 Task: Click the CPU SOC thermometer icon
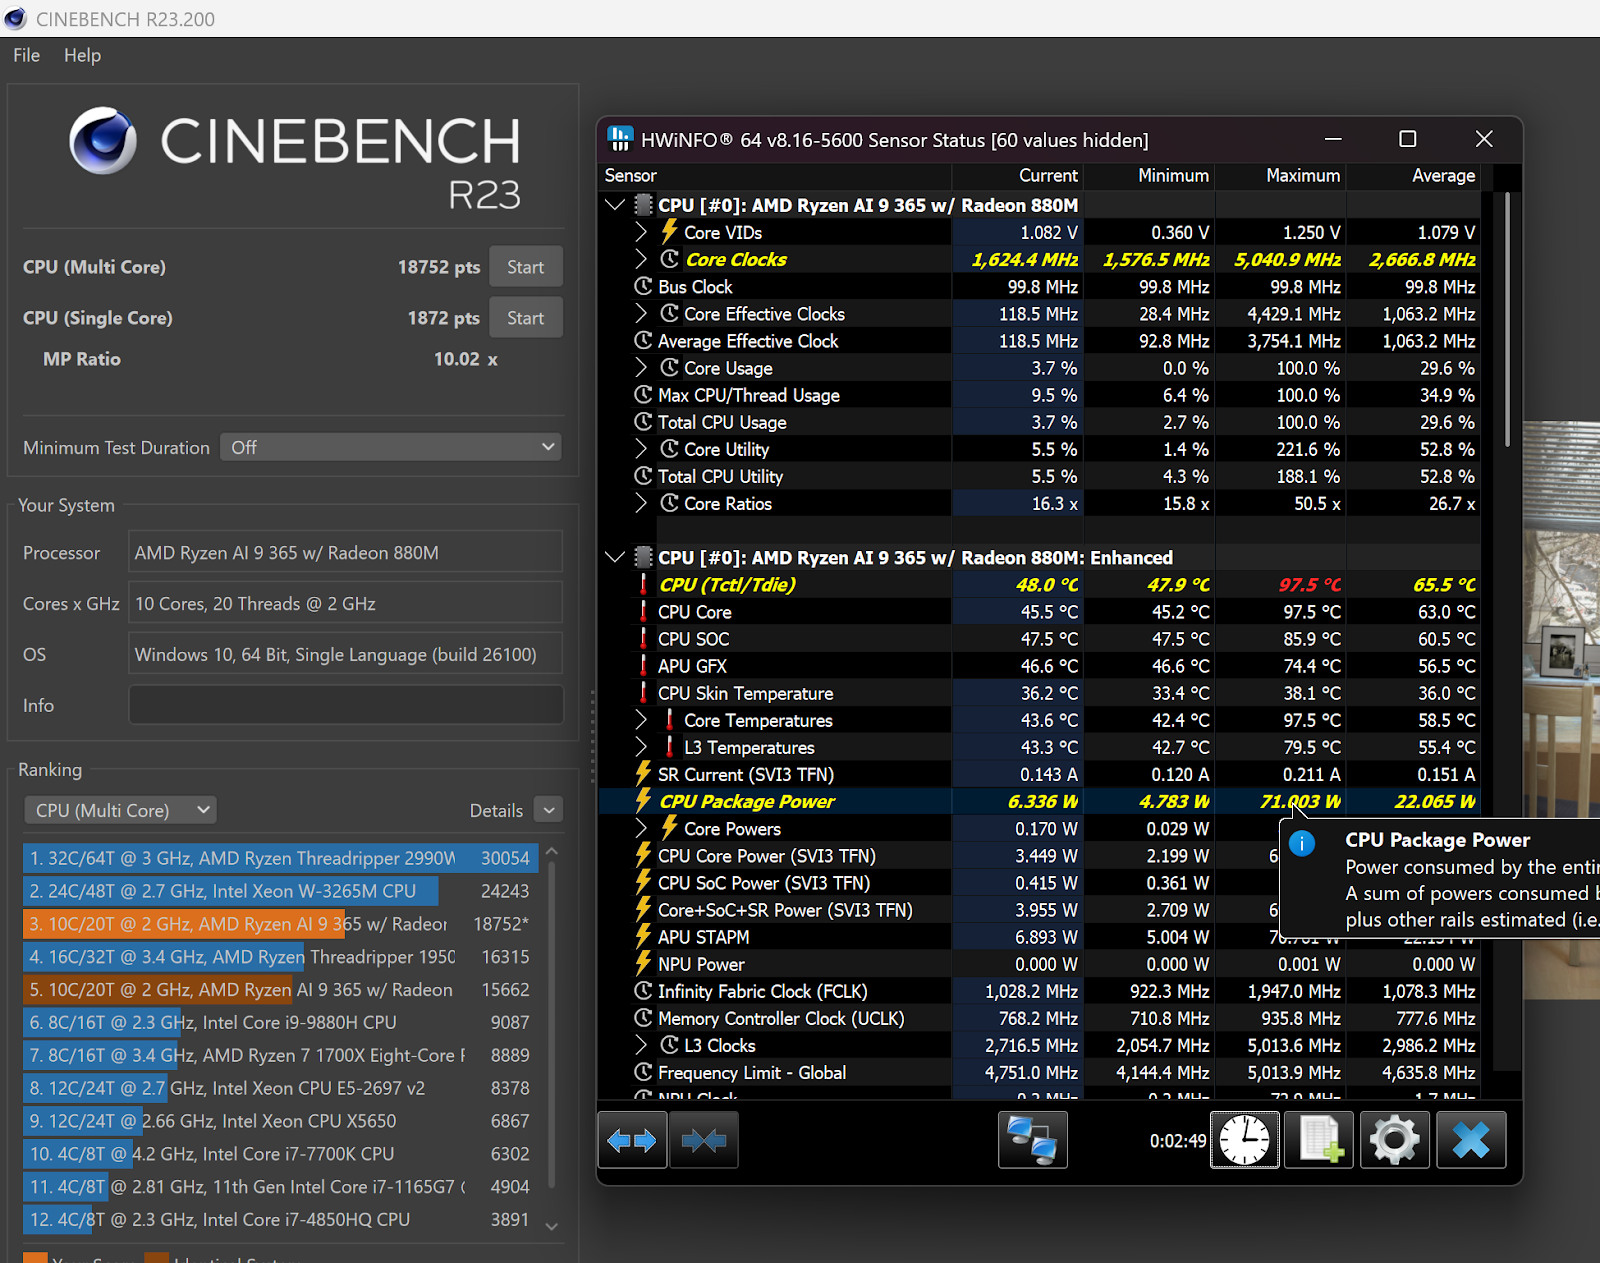pos(643,638)
